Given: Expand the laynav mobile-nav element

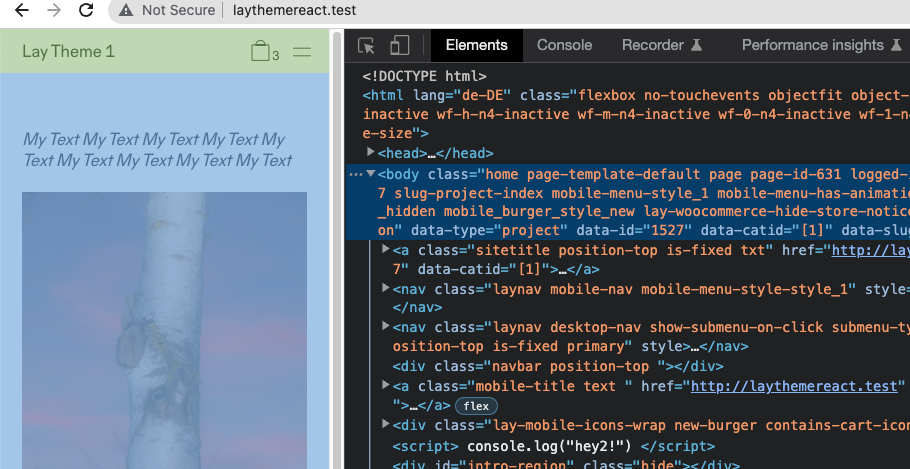Looking at the screenshot, I should pyautogui.click(x=387, y=289).
